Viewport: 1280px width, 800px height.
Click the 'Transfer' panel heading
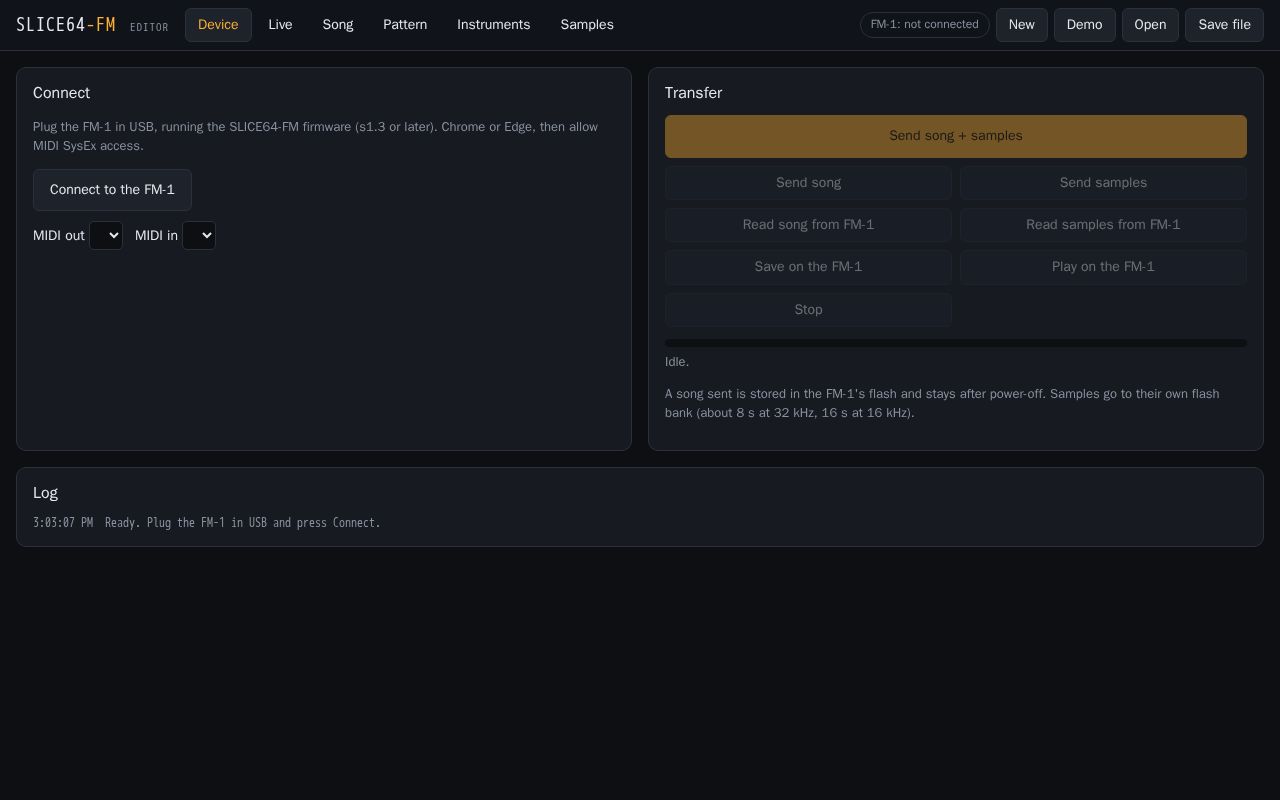pos(693,93)
